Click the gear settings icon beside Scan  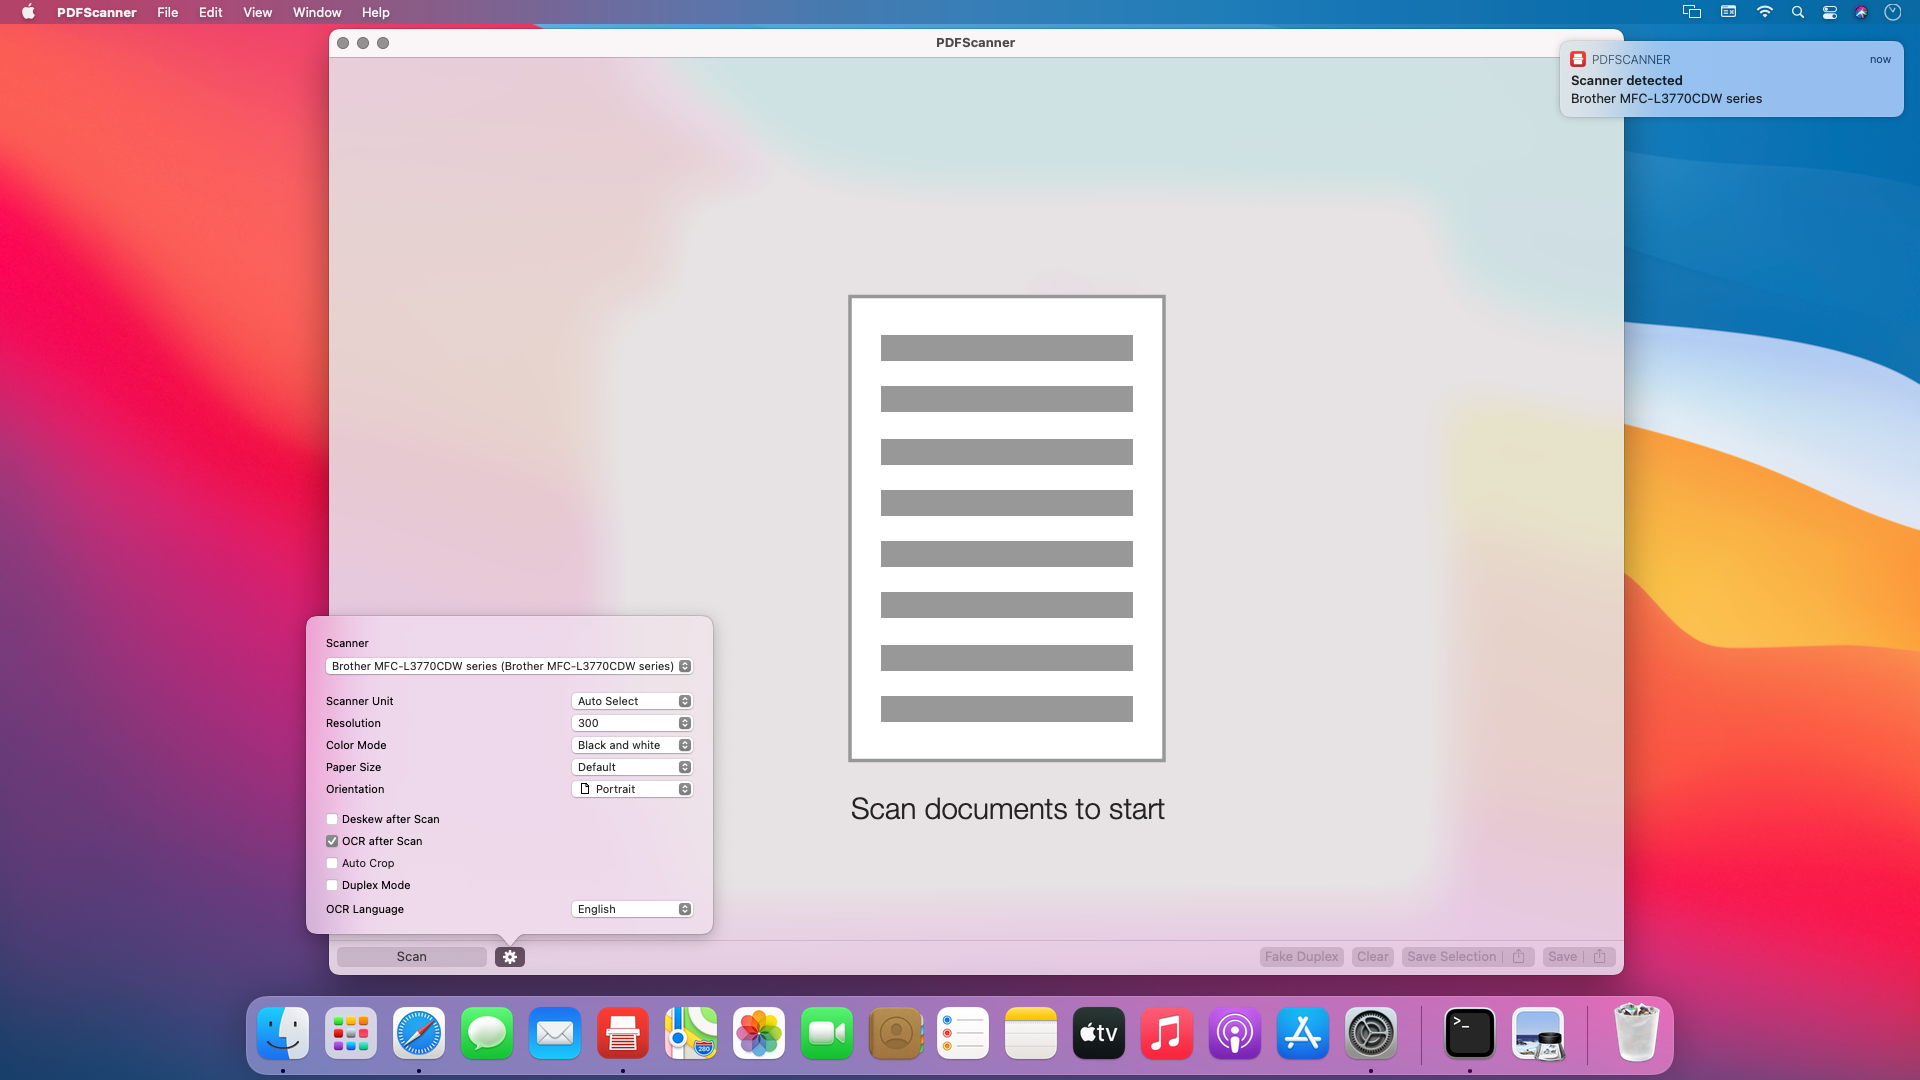510,957
